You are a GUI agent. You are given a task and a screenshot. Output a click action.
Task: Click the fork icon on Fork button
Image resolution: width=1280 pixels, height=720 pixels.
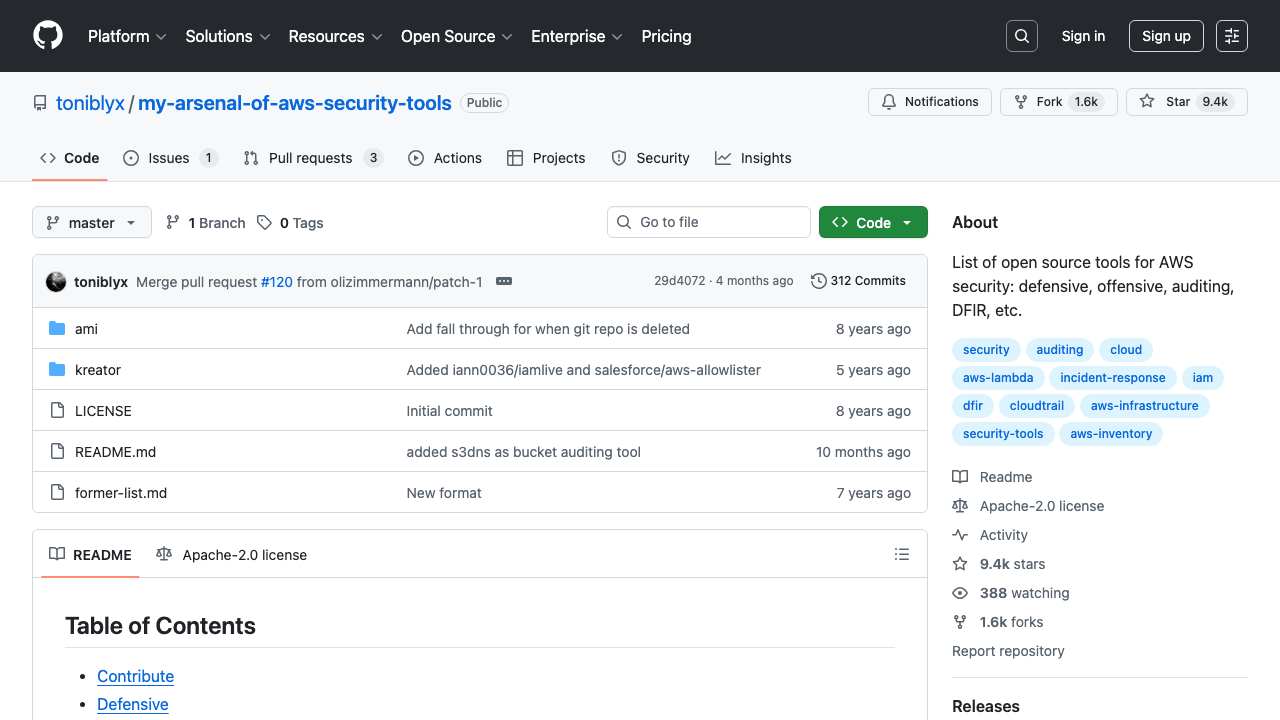tap(1021, 102)
